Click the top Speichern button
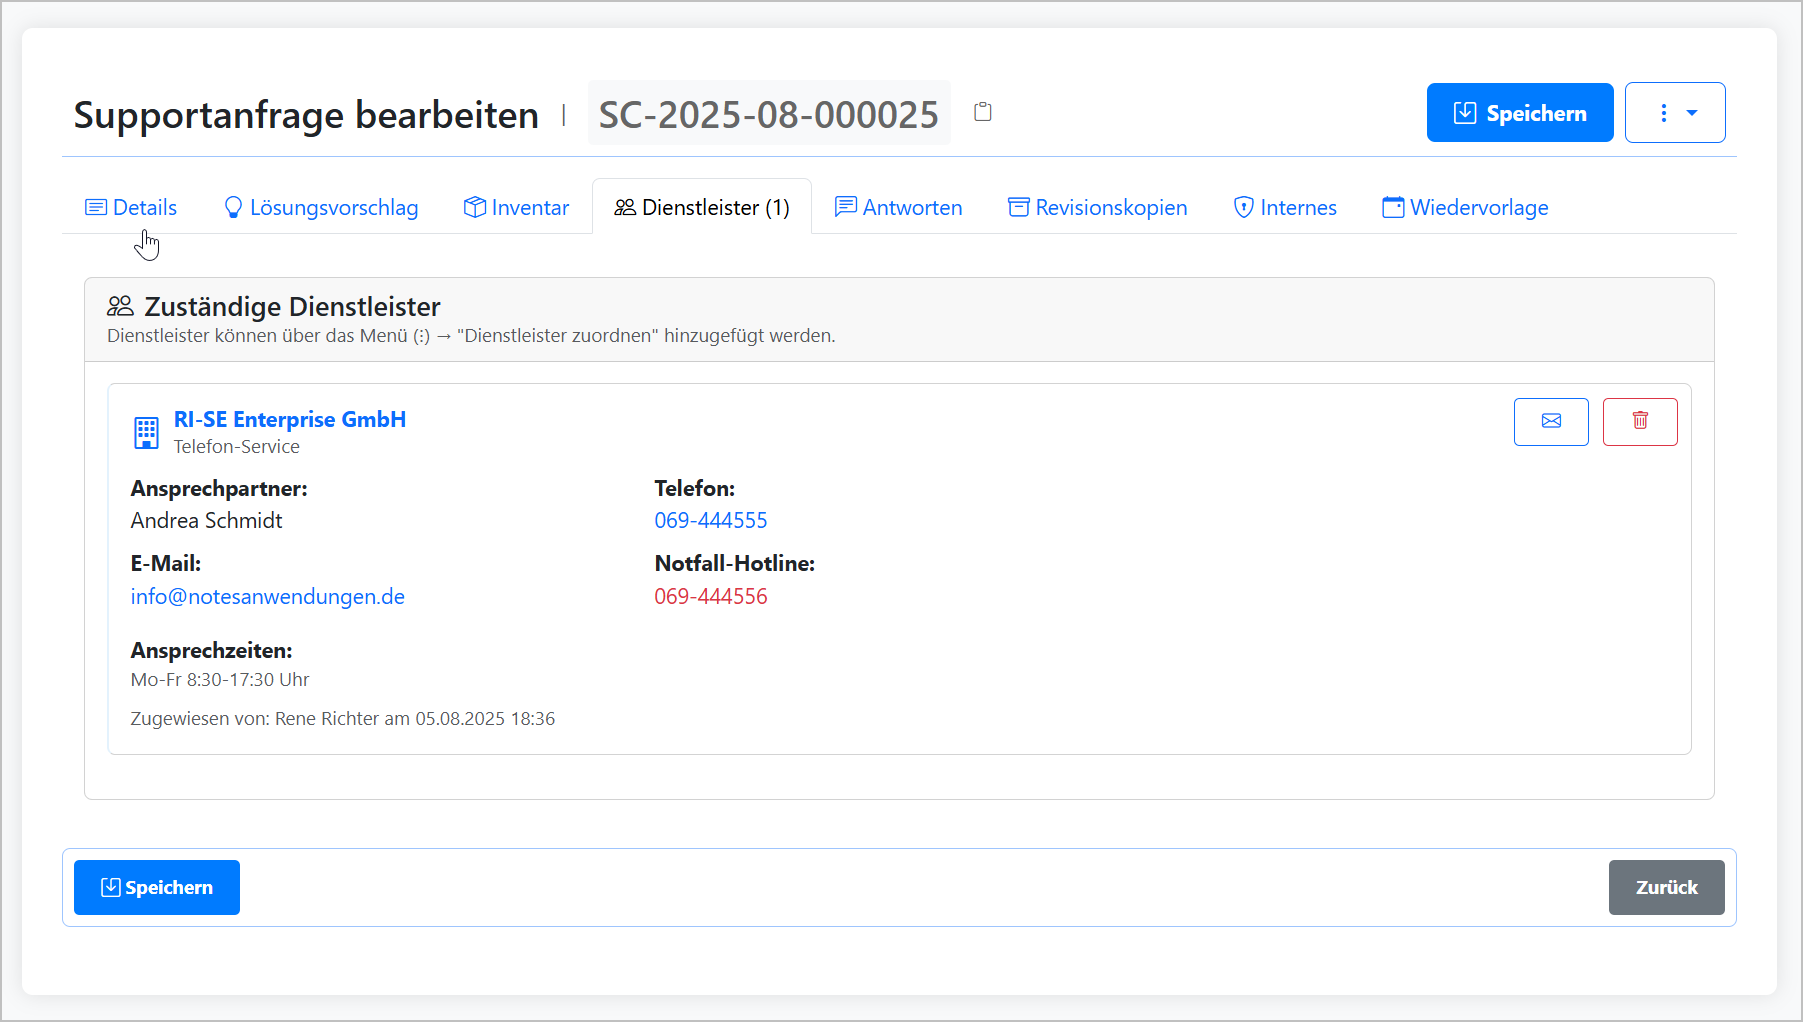 coord(1519,113)
